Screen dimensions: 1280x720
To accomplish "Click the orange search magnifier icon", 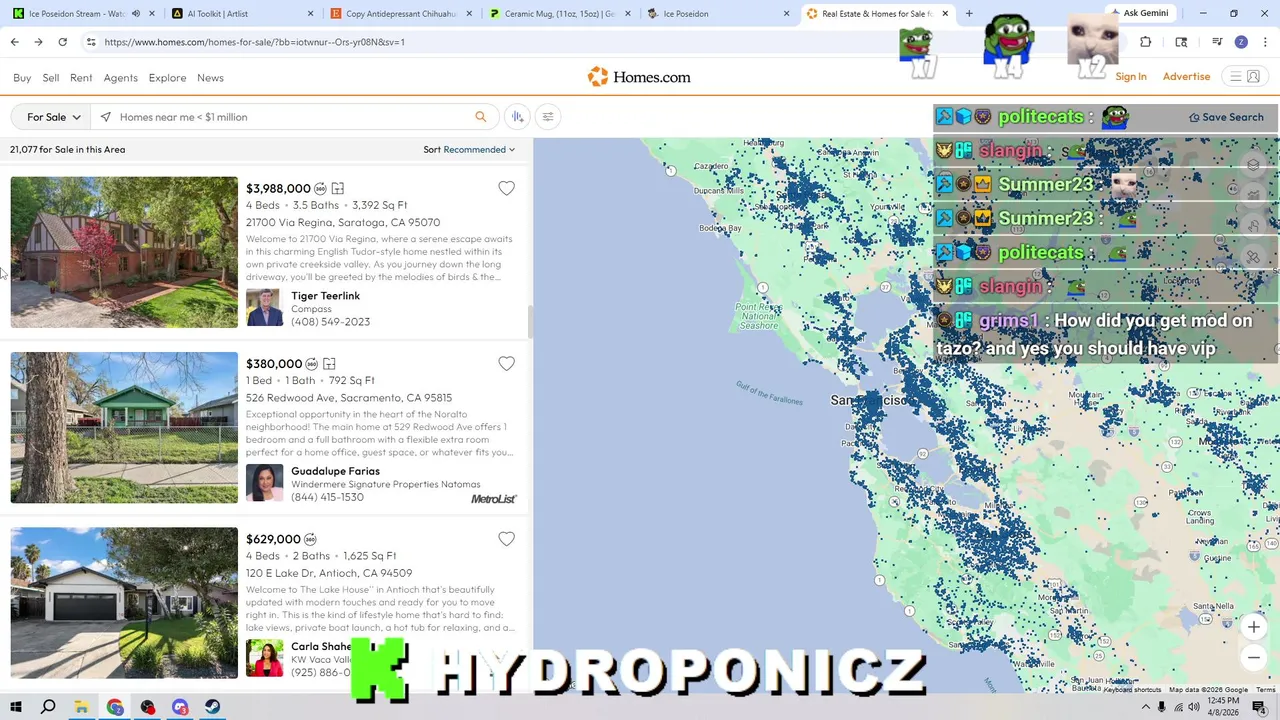I will click(480, 117).
